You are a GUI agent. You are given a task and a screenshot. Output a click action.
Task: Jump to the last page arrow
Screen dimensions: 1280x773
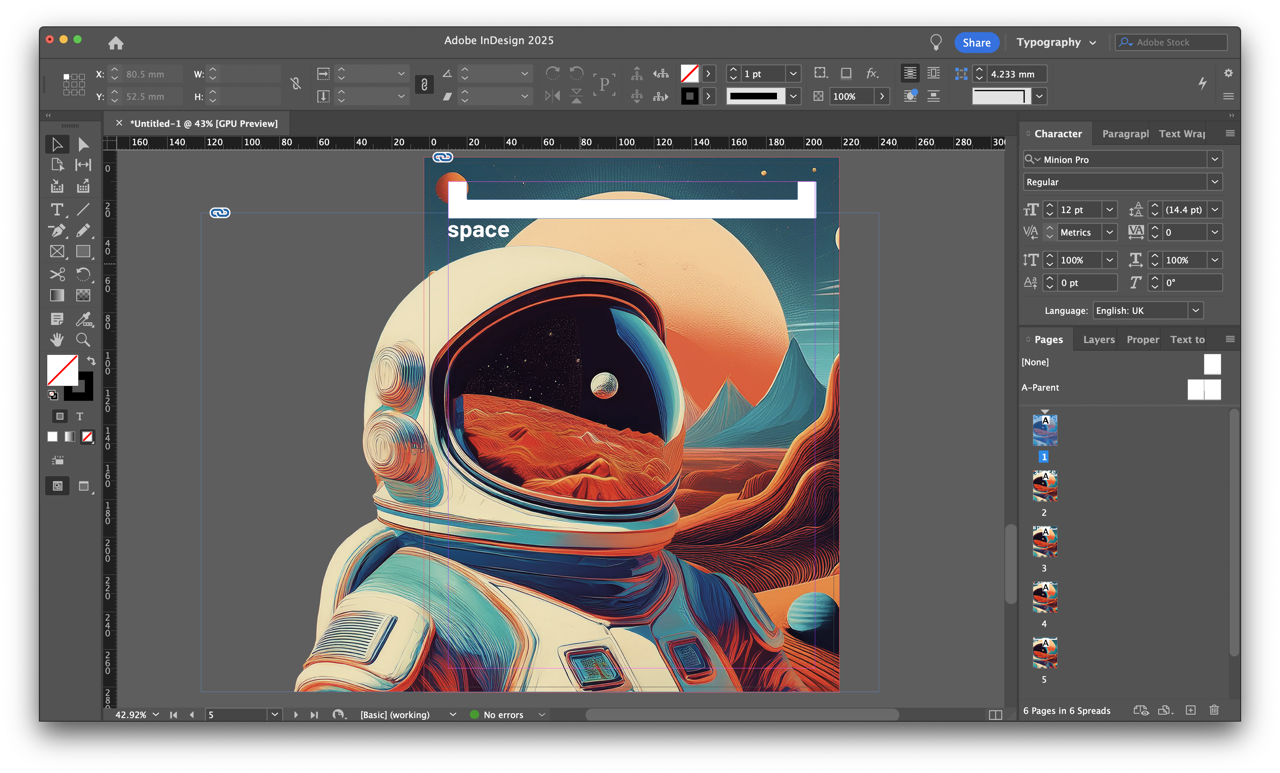coord(314,715)
